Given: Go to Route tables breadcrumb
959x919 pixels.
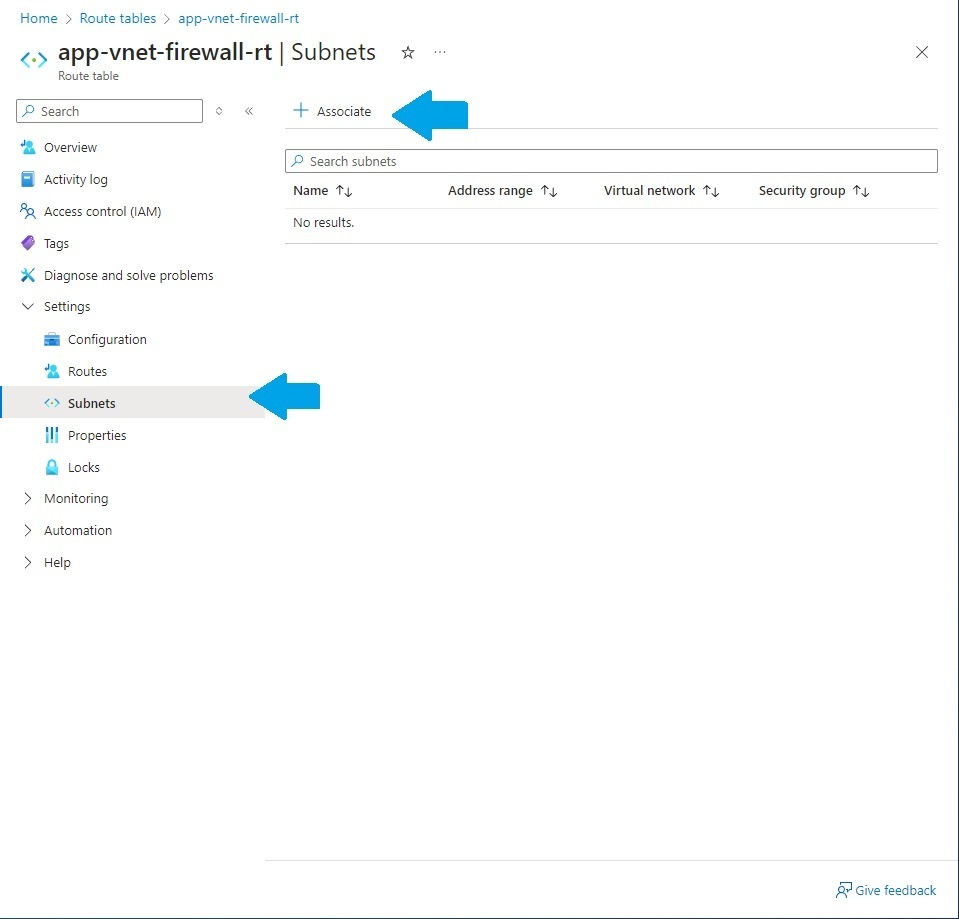Looking at the screenshot, I should click(x=118, y=18).
